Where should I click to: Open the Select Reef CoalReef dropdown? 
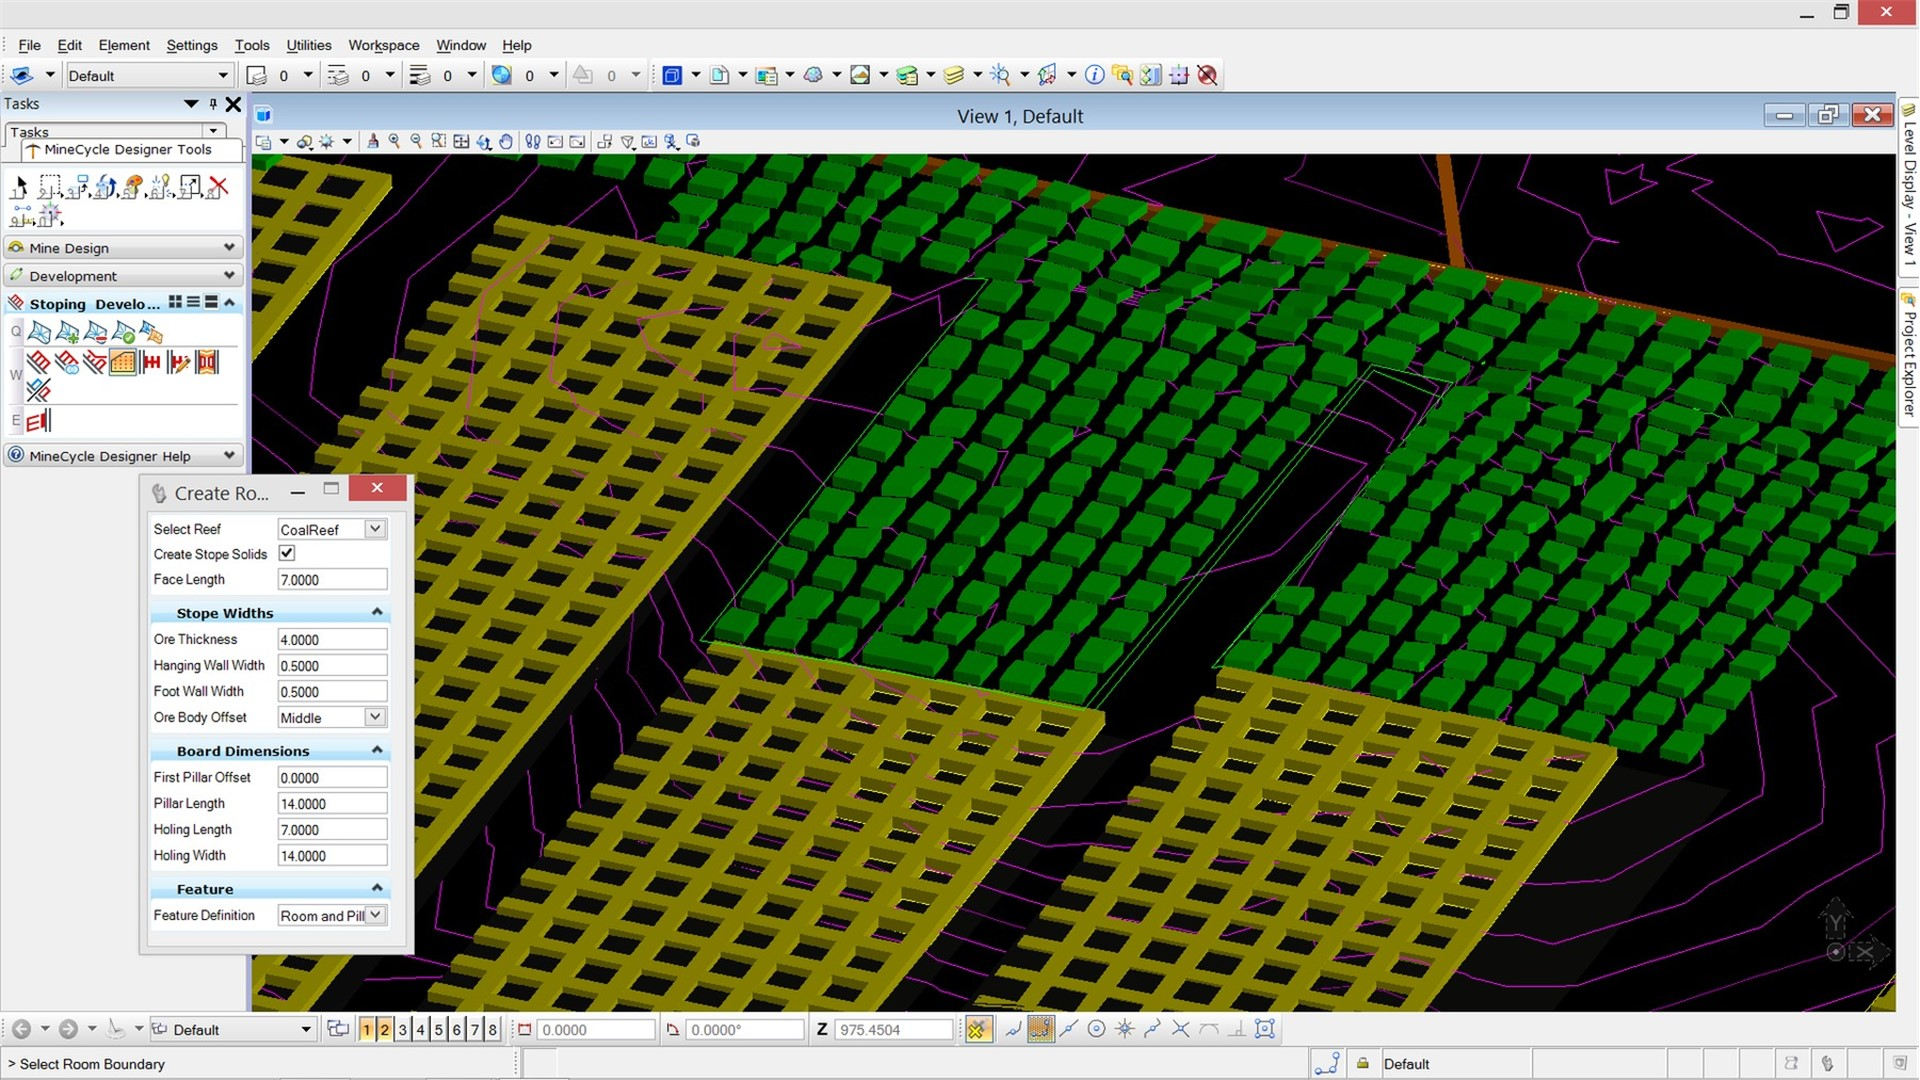click(x=375, y=529)
